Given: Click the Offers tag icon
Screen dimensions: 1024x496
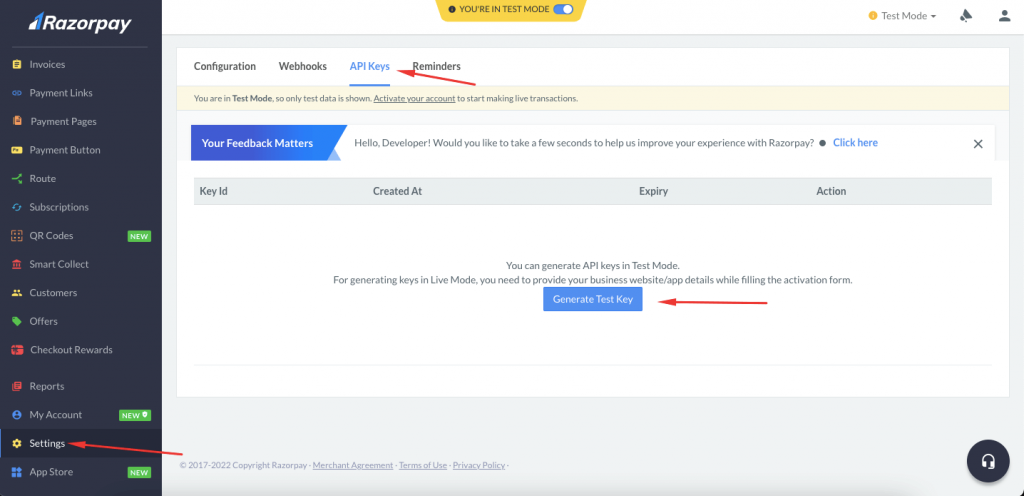Looking at the screenshot, I should pyautogui.click(x=17, y=321).
